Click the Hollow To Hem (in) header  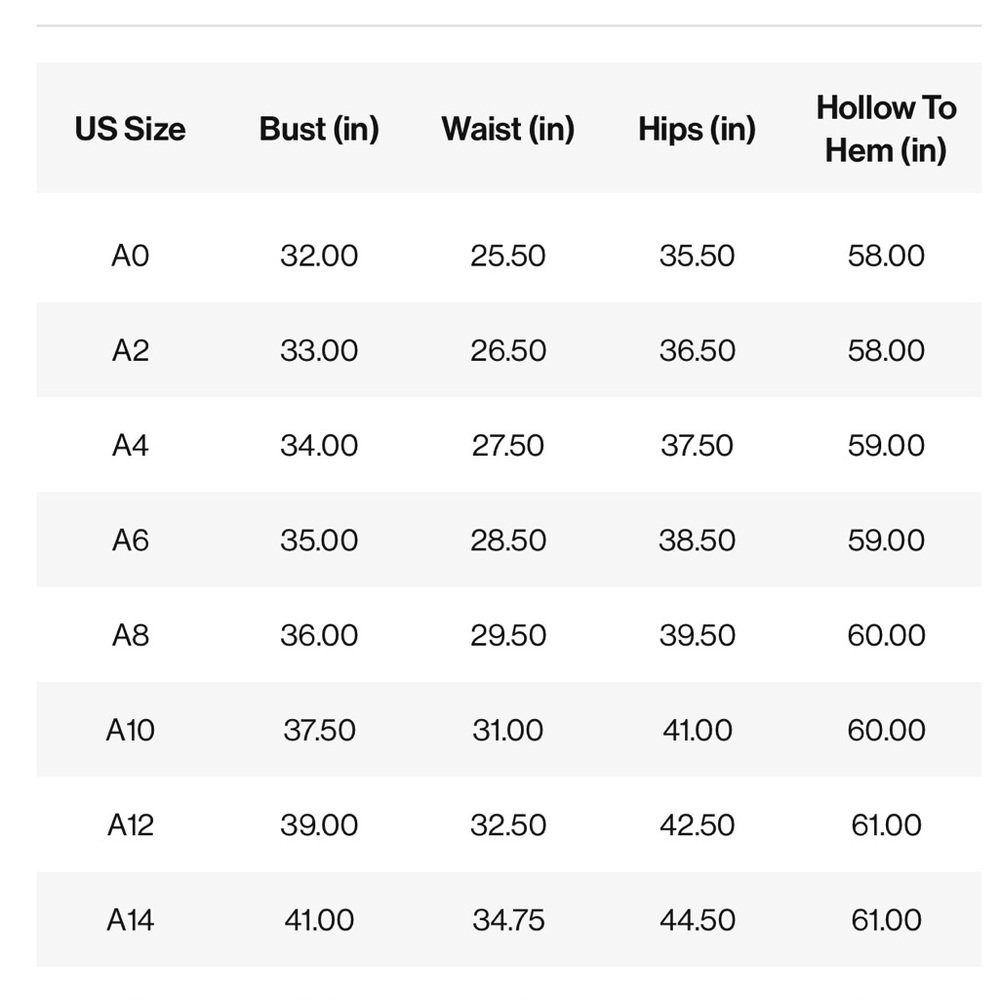pos(886,129)
